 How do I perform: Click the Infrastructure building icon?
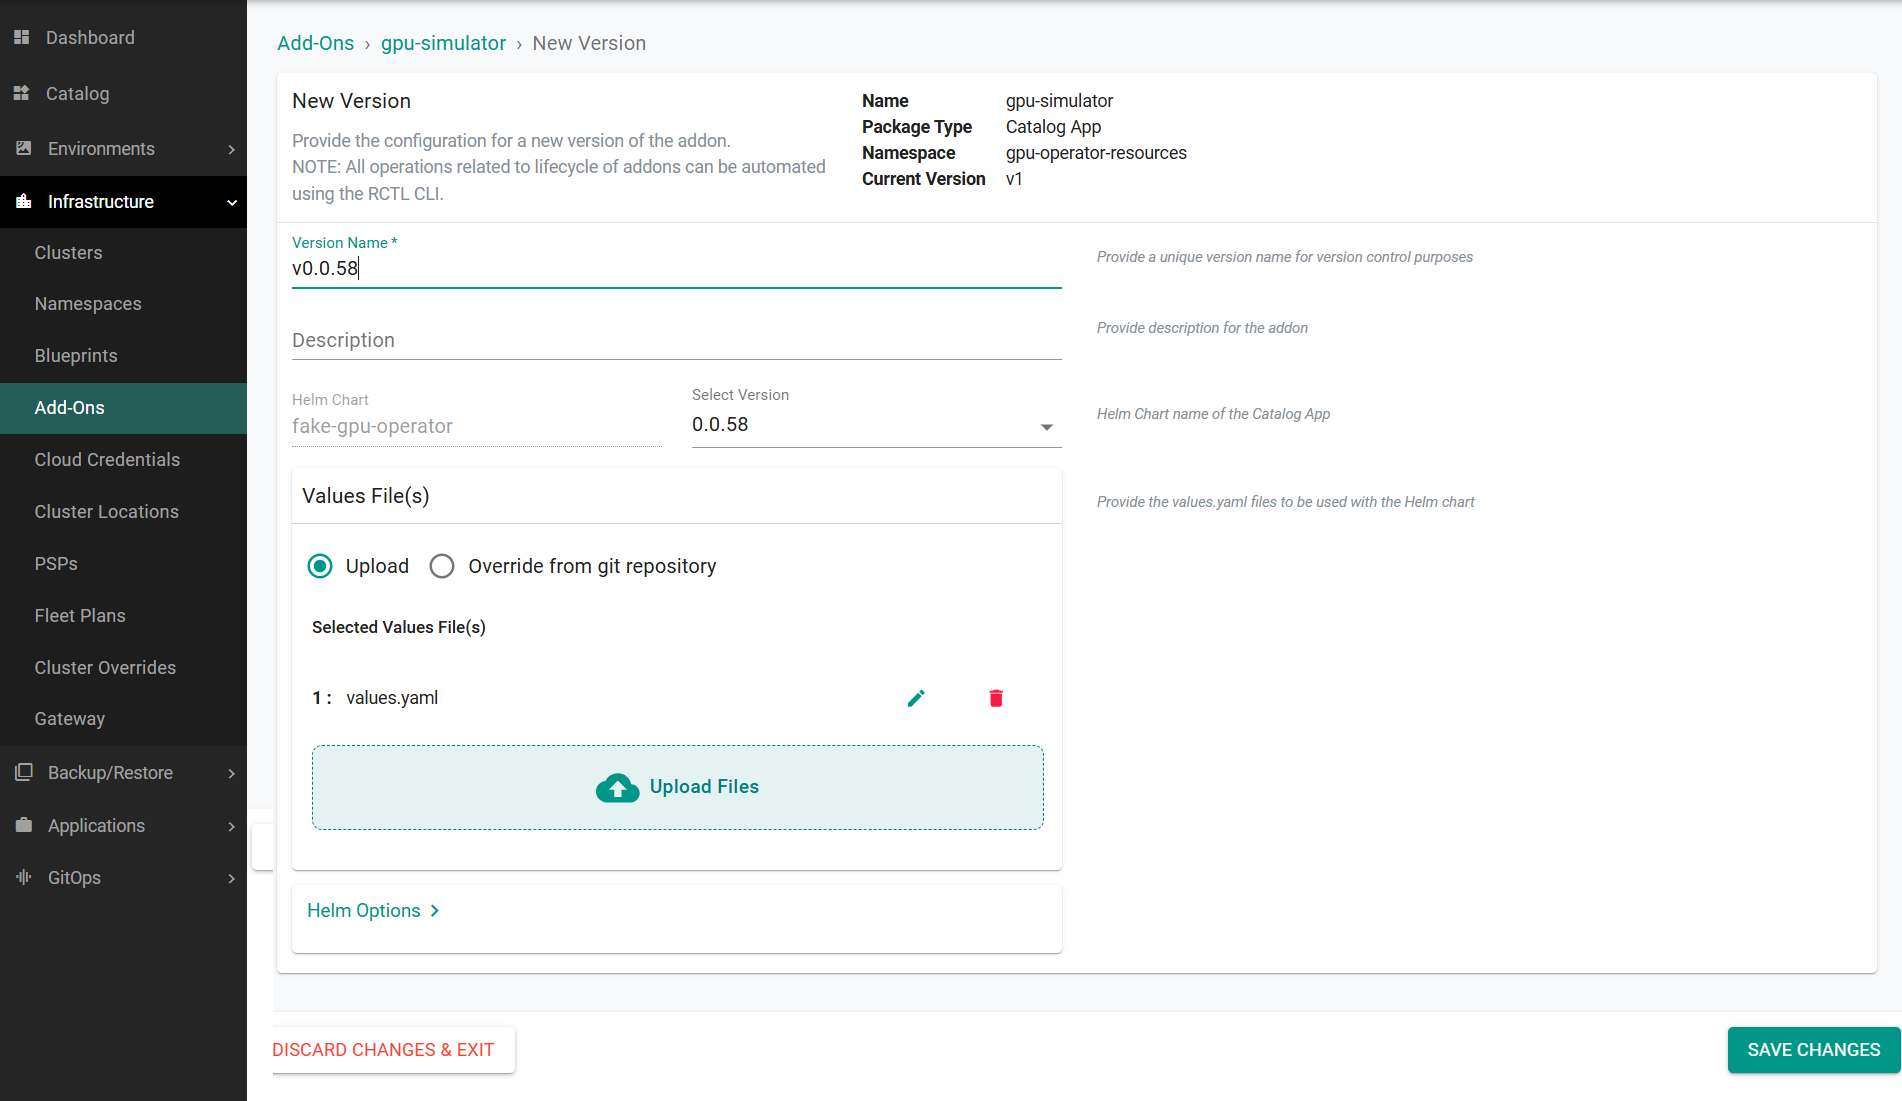23,201
